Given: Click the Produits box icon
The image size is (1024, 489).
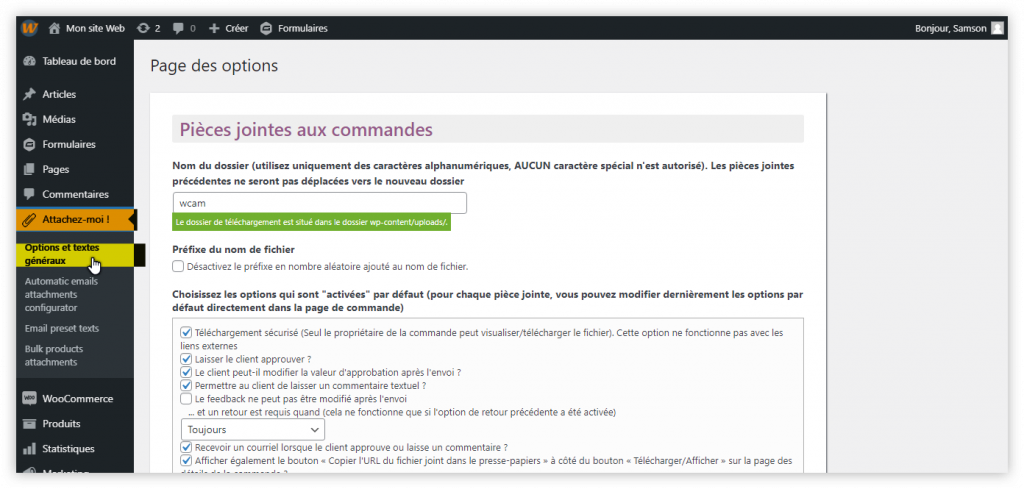Looking at the screenshot, I should (x=29, y=424).
